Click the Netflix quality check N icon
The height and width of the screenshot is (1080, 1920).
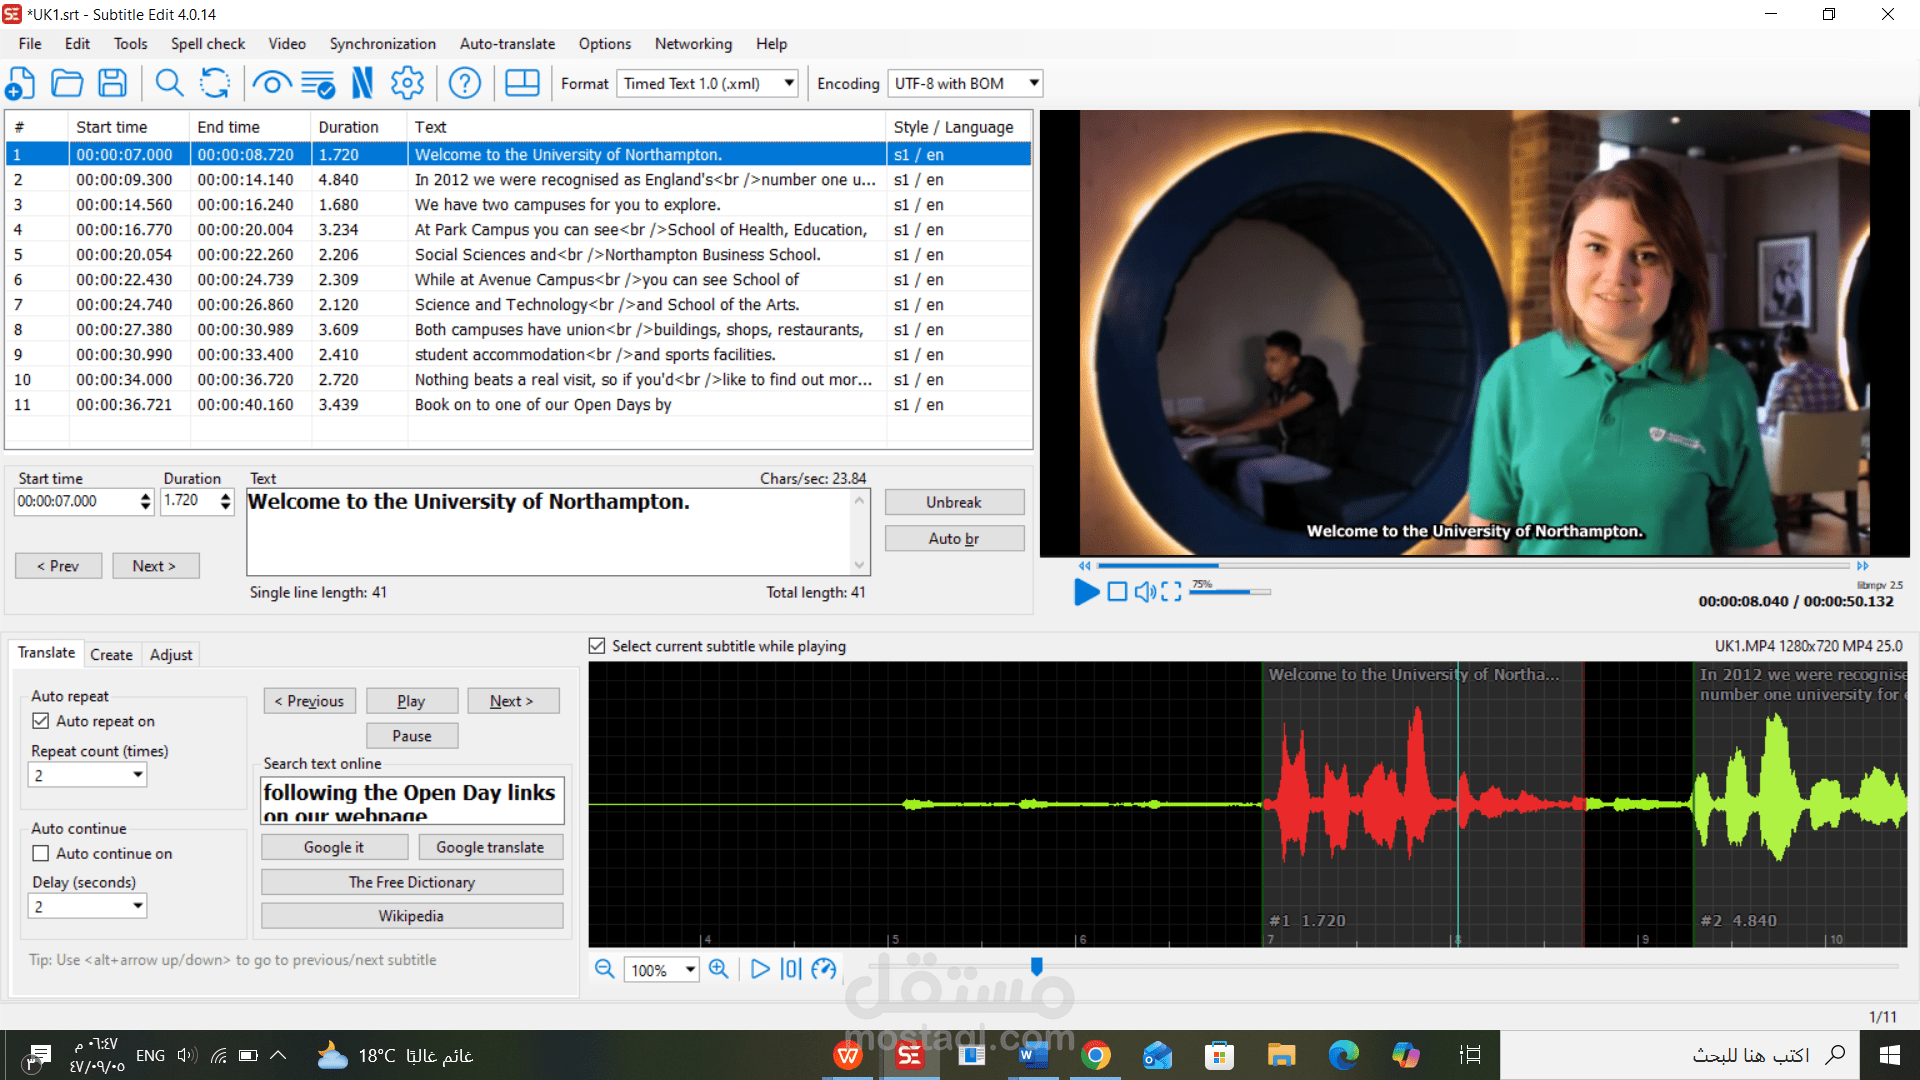362,83
